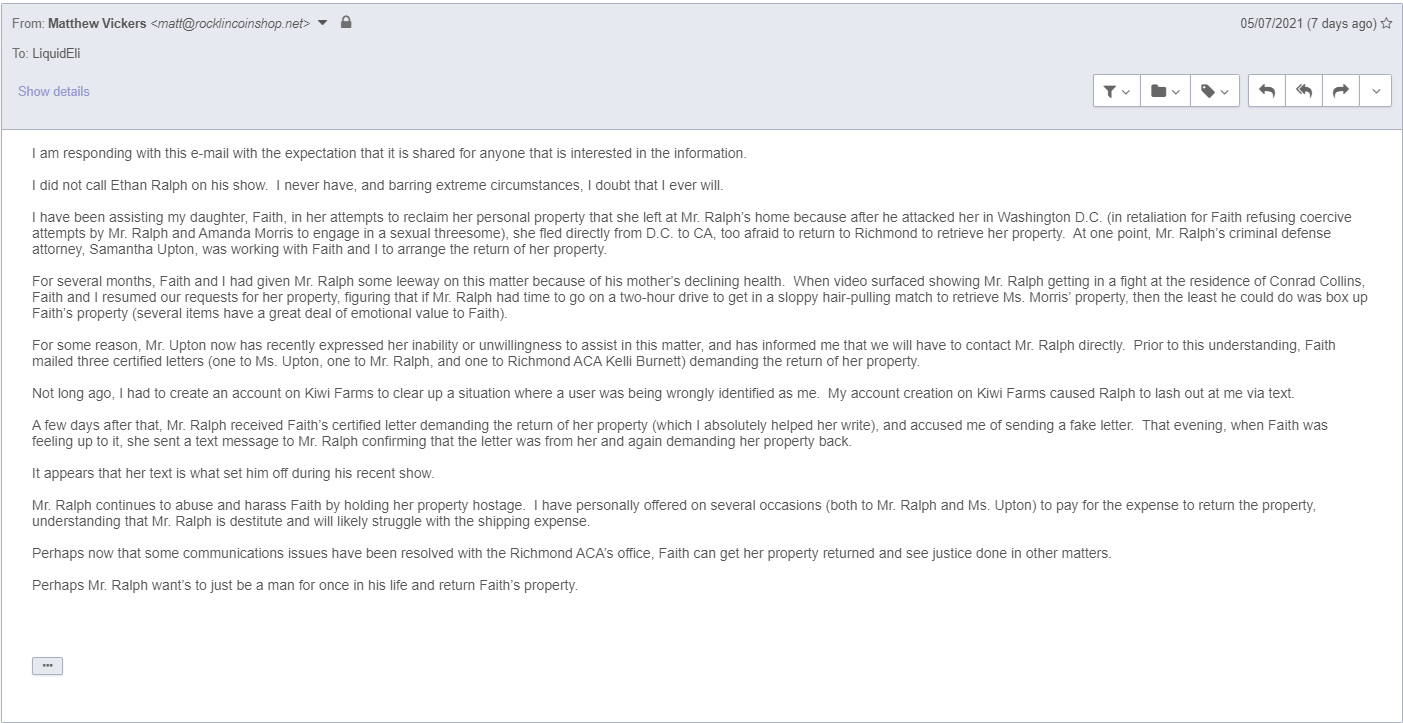The image size is (1403, 723).
Task: Forward this email using the forward arrow
Action: click(x=1340, y=91)
